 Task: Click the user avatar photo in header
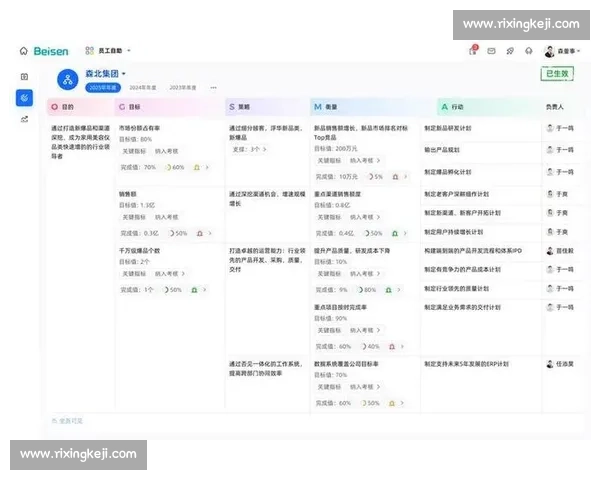click(549, 51)
